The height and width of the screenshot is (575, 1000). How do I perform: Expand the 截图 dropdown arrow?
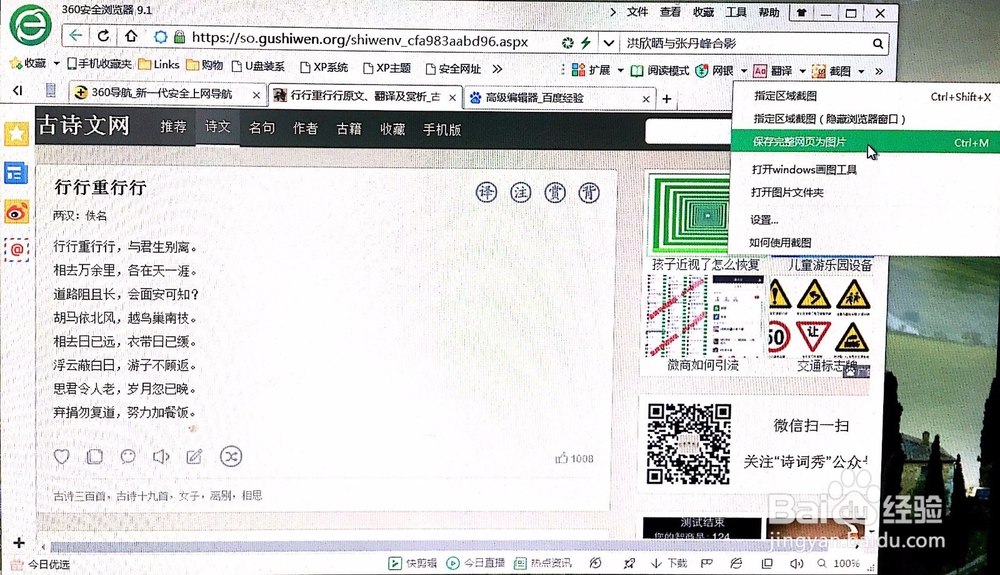861,71
